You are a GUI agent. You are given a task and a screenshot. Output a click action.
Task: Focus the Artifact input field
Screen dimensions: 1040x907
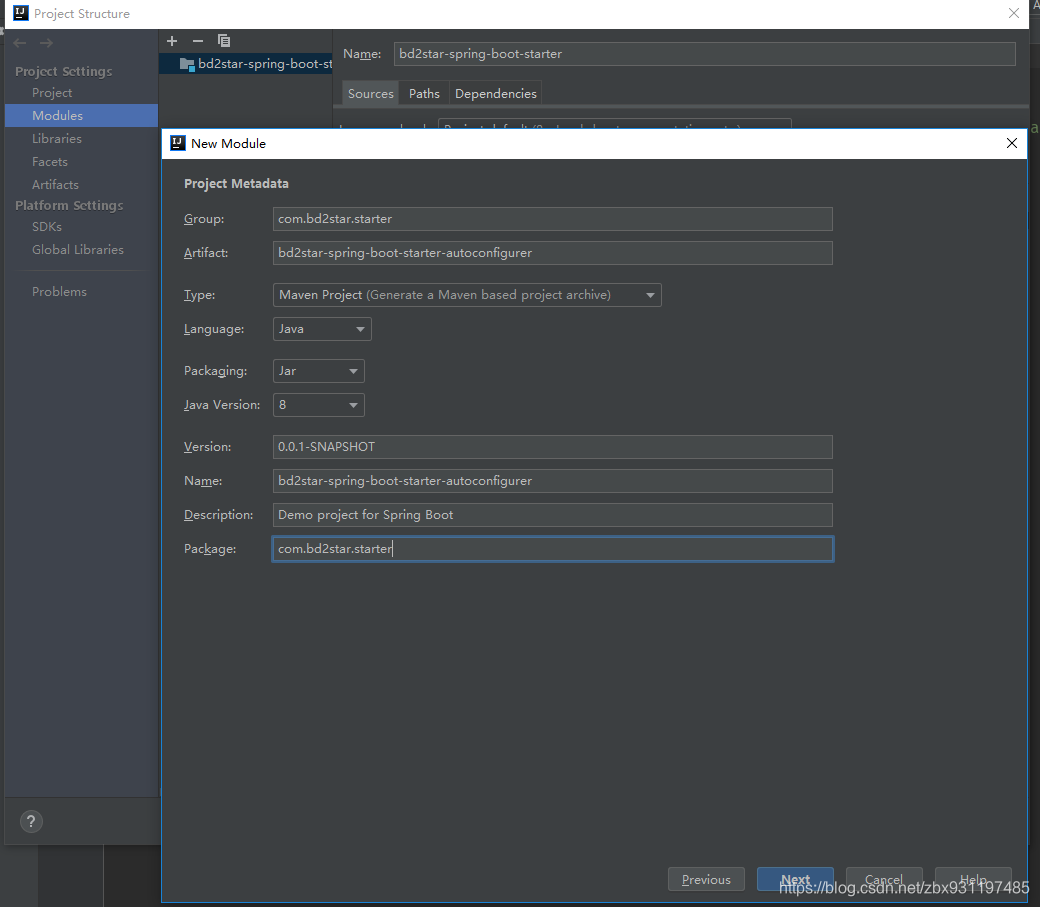pyautogui.click(x=552, y=253)
